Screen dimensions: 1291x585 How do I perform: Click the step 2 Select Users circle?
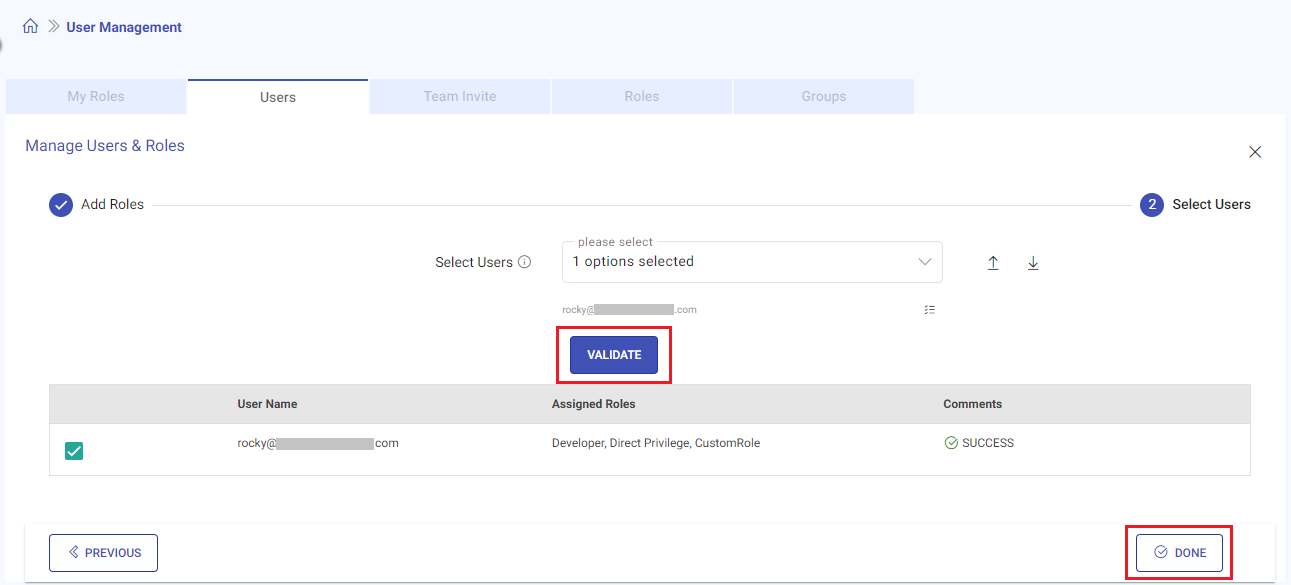coord(1152,205)
